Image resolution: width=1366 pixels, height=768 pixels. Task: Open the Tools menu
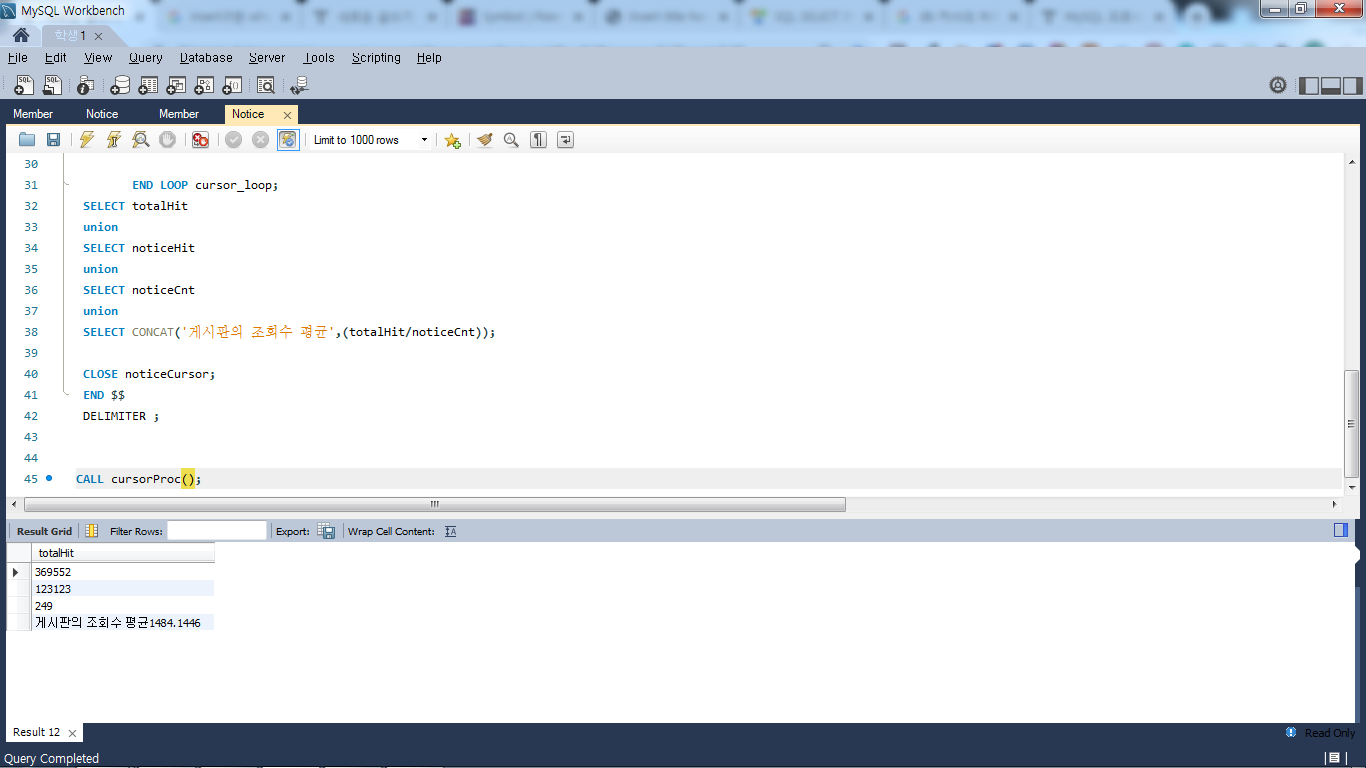coord(319,58)
